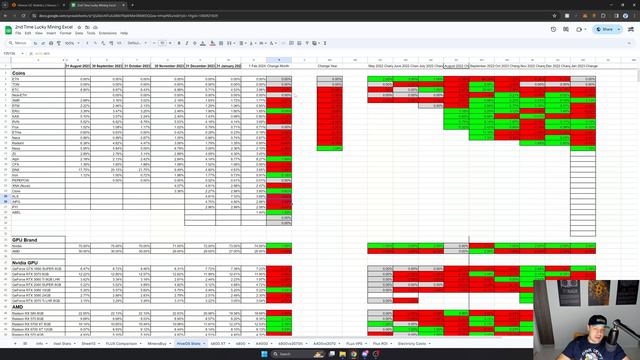Viewport: 640px width, 360px height.
Task: Open File Explorer from the taskbar
Action: (x=343, y=354)
